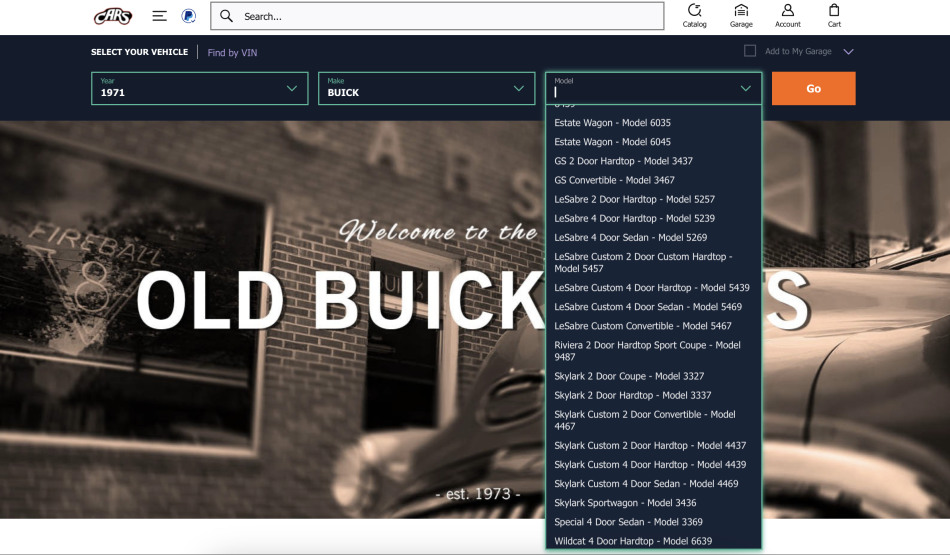Open the Make dropdown showing BUICK
950x555 pixels.
coord(426,88)
